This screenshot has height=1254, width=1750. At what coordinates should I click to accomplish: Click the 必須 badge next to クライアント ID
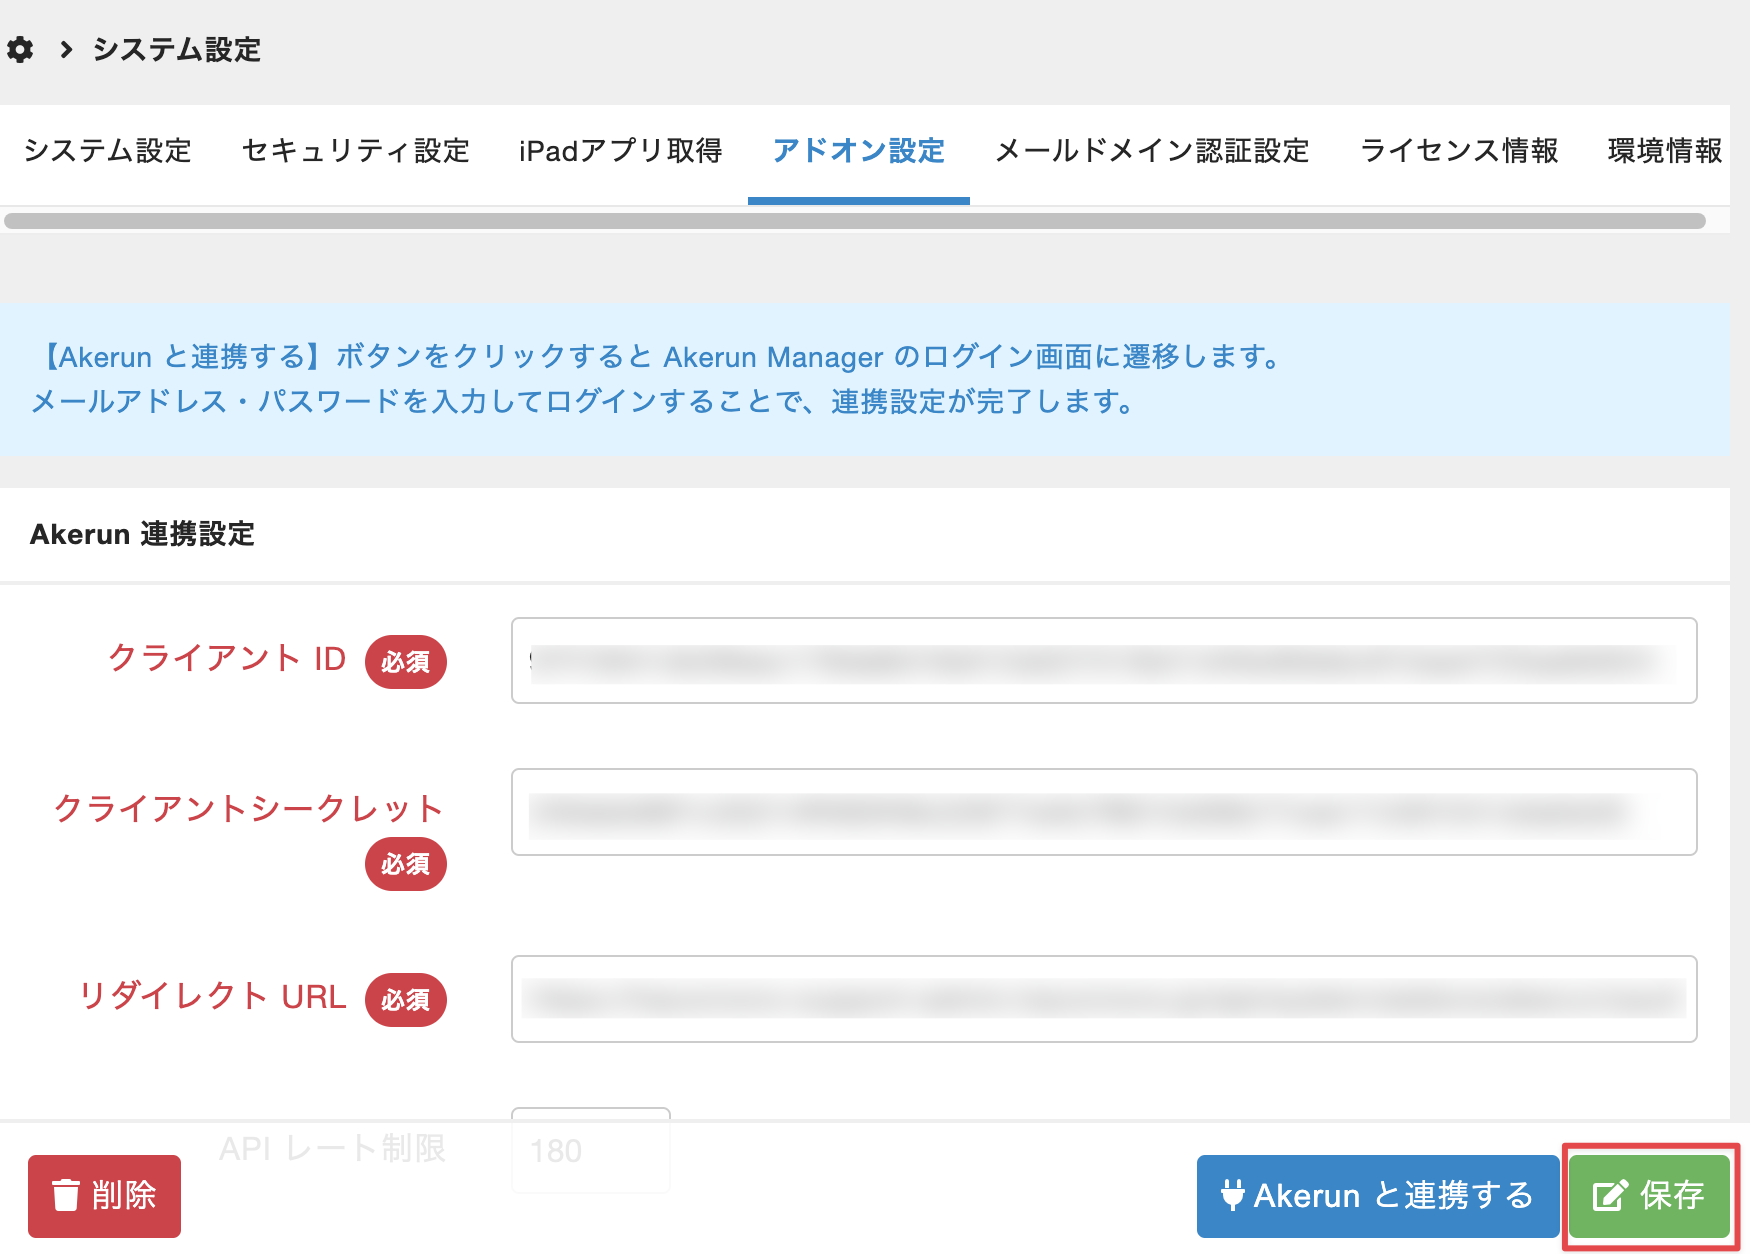point(406,662)
